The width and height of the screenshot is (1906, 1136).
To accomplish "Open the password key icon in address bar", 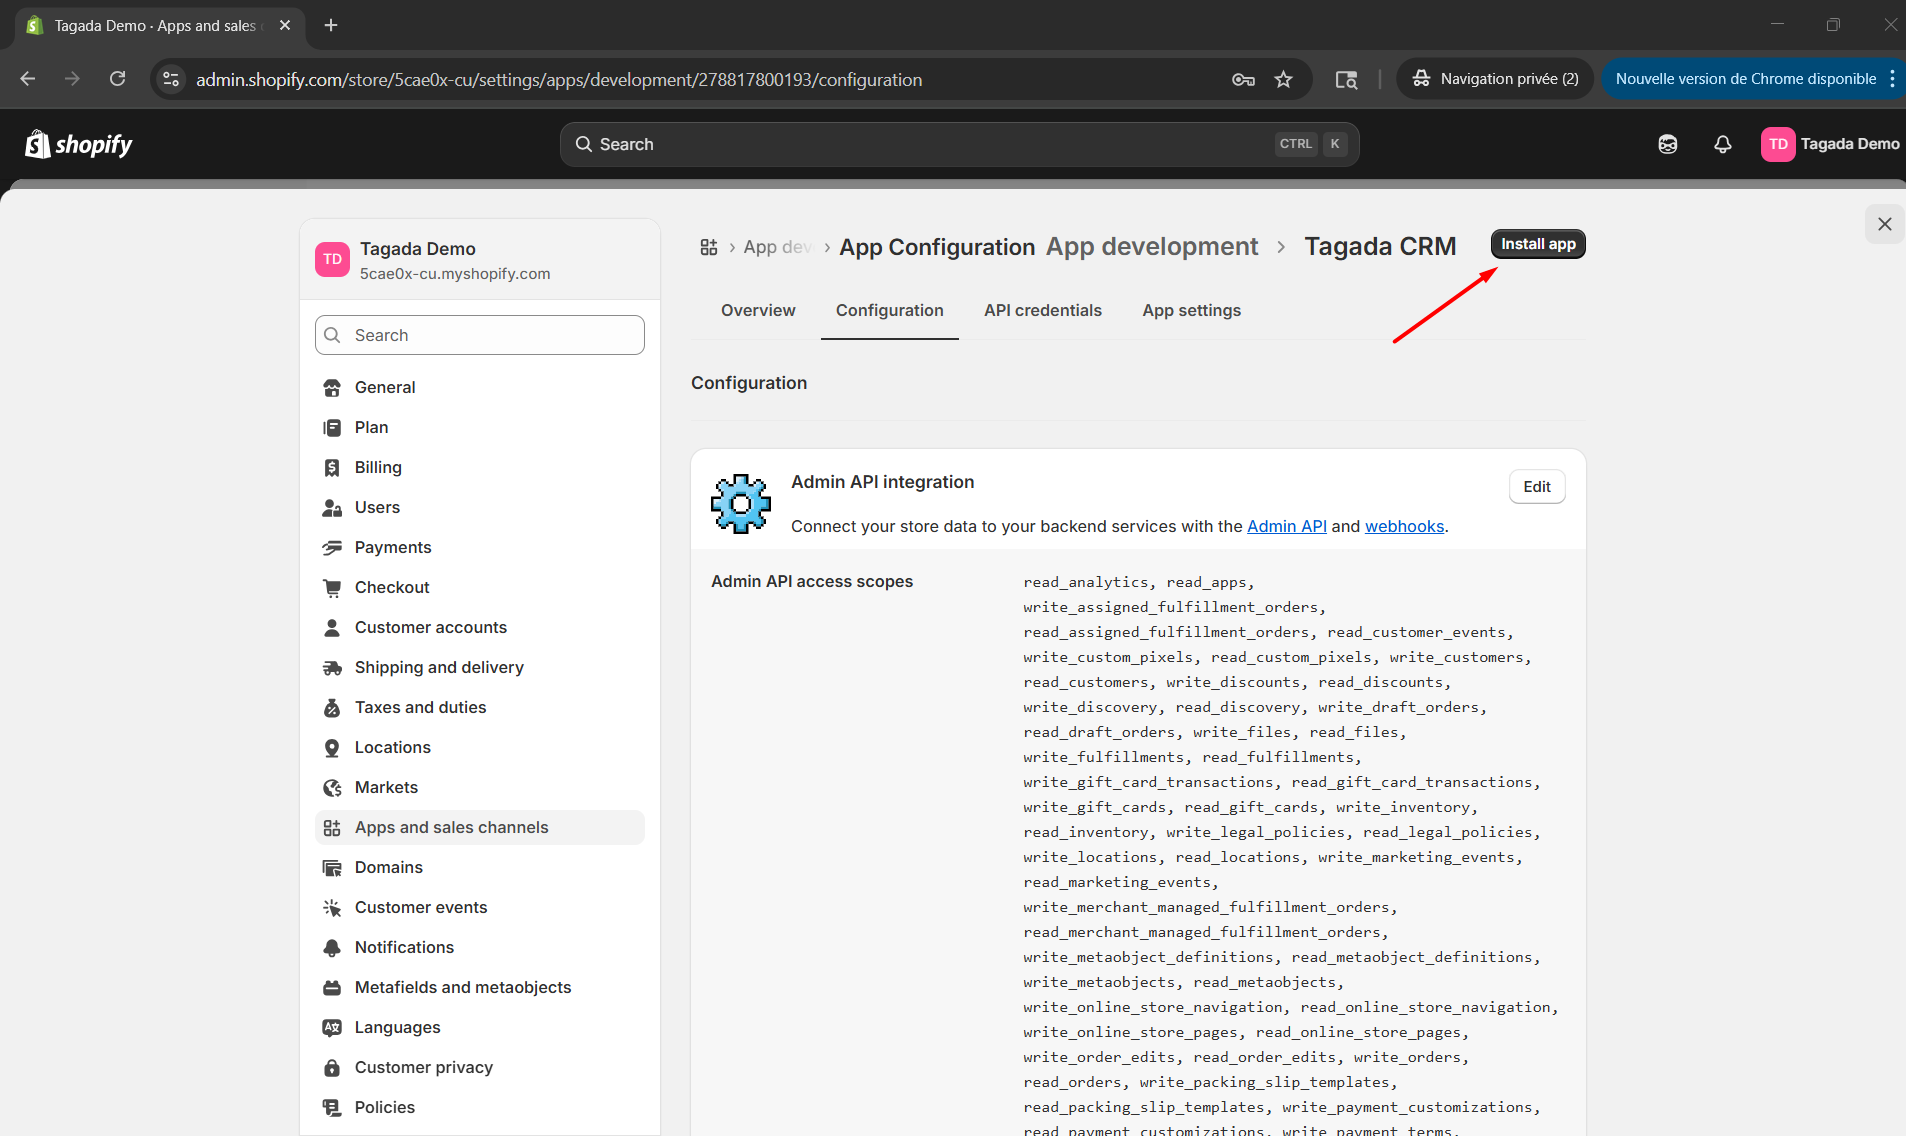I will [1243, 80].
